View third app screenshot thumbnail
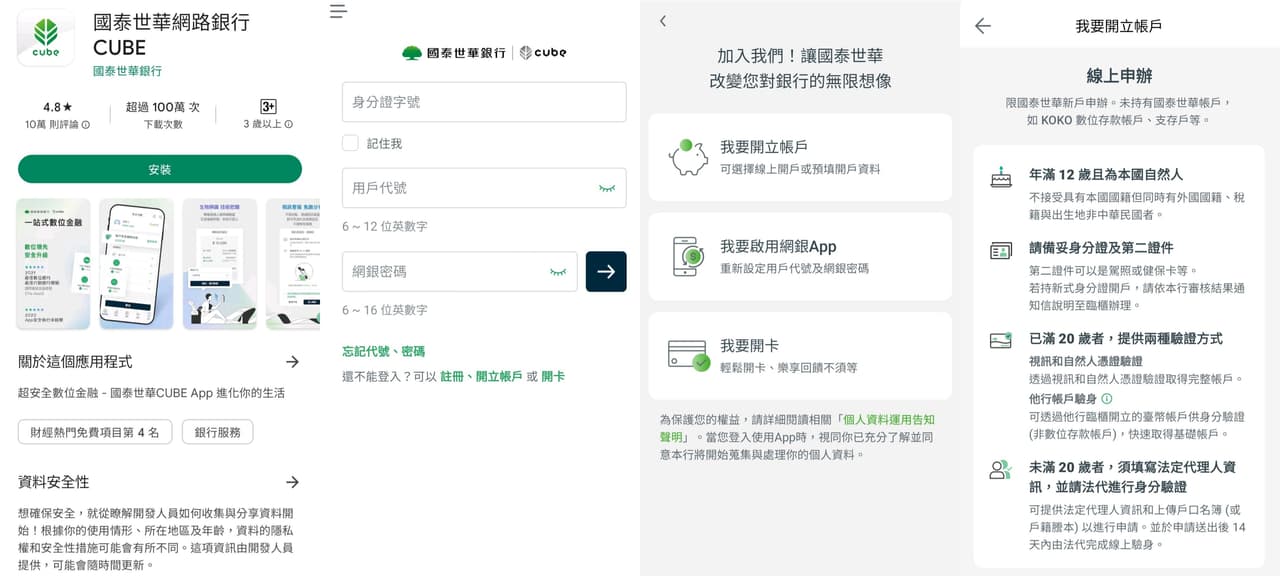Viewport: 1280px width, 576px height. 220,264
